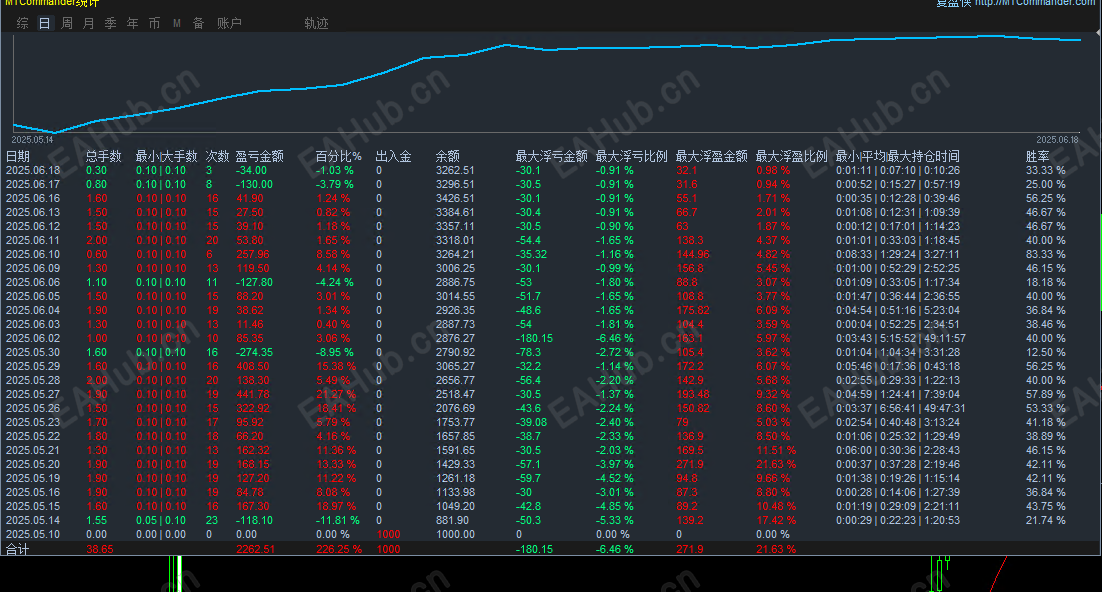
Task: Select the 2025.05.14 date cell
Action: tap(33, 520)
